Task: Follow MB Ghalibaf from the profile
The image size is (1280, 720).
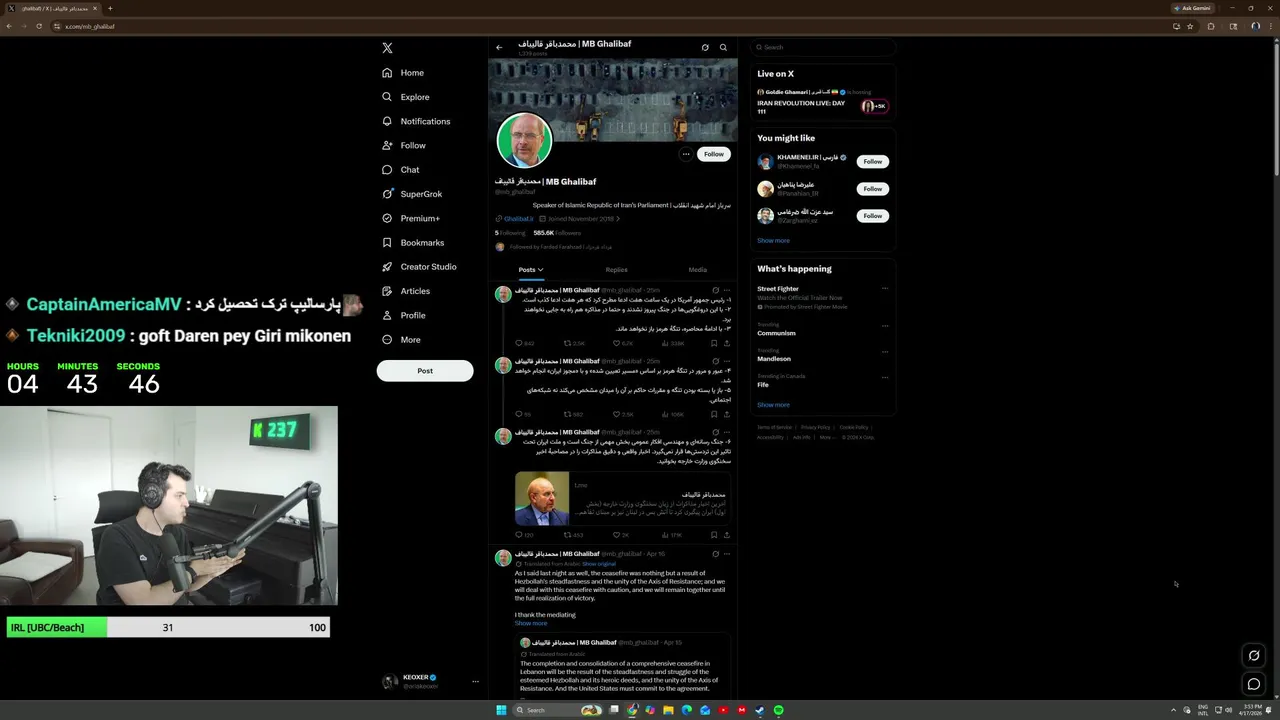Action: (x=713, y=154)
